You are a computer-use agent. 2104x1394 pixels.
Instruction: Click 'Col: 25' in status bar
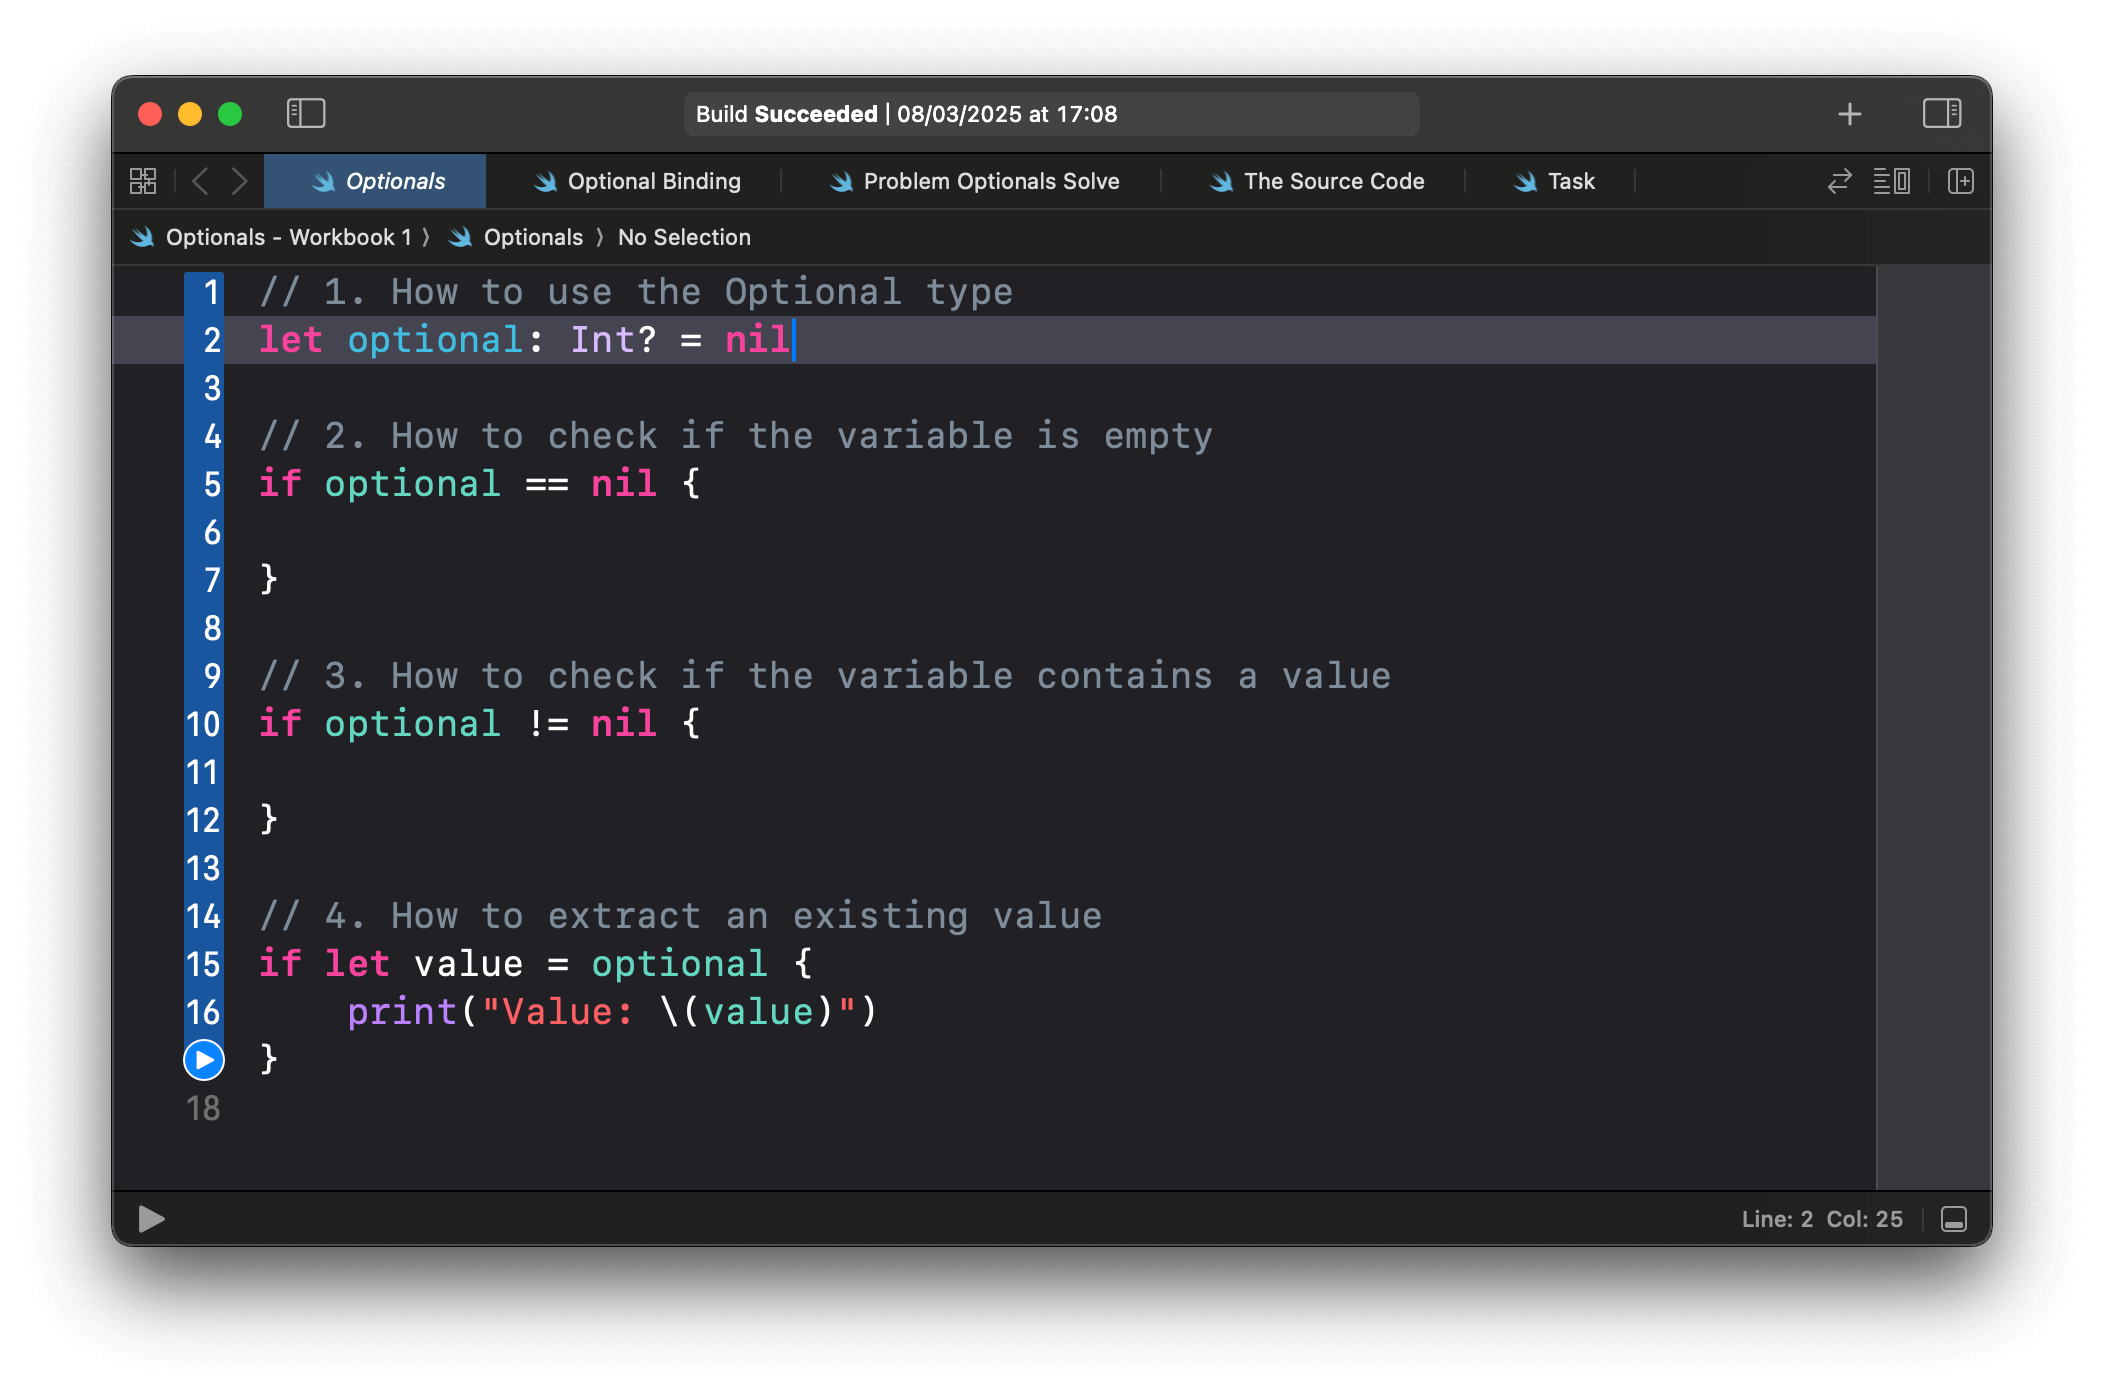pyautogui.click(x=1864, y=1219)
